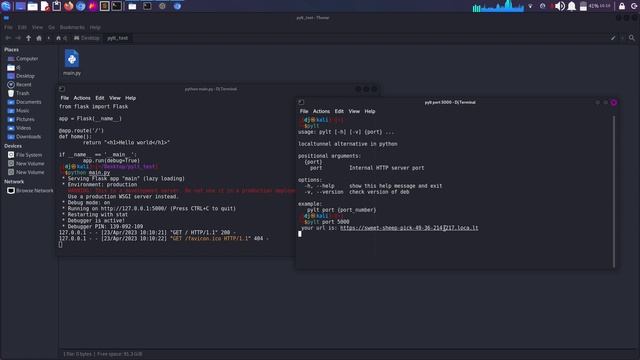
Task: Open Edit menu in the python main.py terminal
Action: point(100,98)
